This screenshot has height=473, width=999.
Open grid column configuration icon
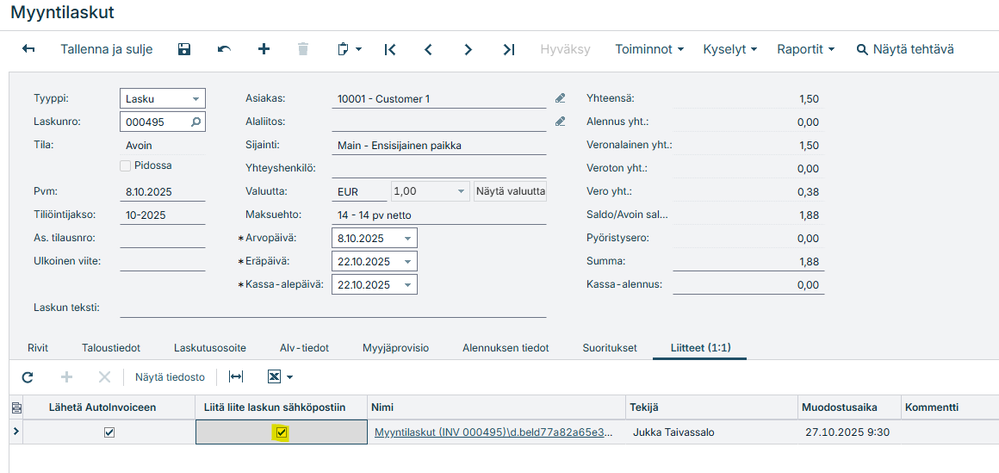(x=17, y=407)
